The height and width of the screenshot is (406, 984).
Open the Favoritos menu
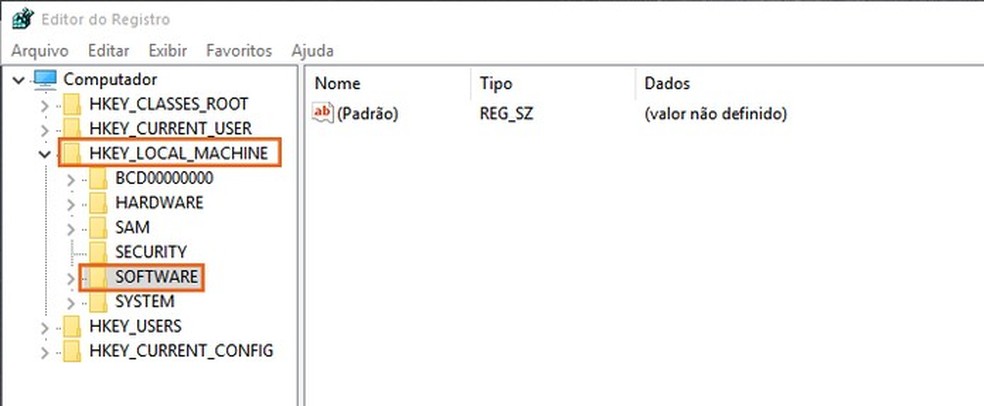pos(239,50)
